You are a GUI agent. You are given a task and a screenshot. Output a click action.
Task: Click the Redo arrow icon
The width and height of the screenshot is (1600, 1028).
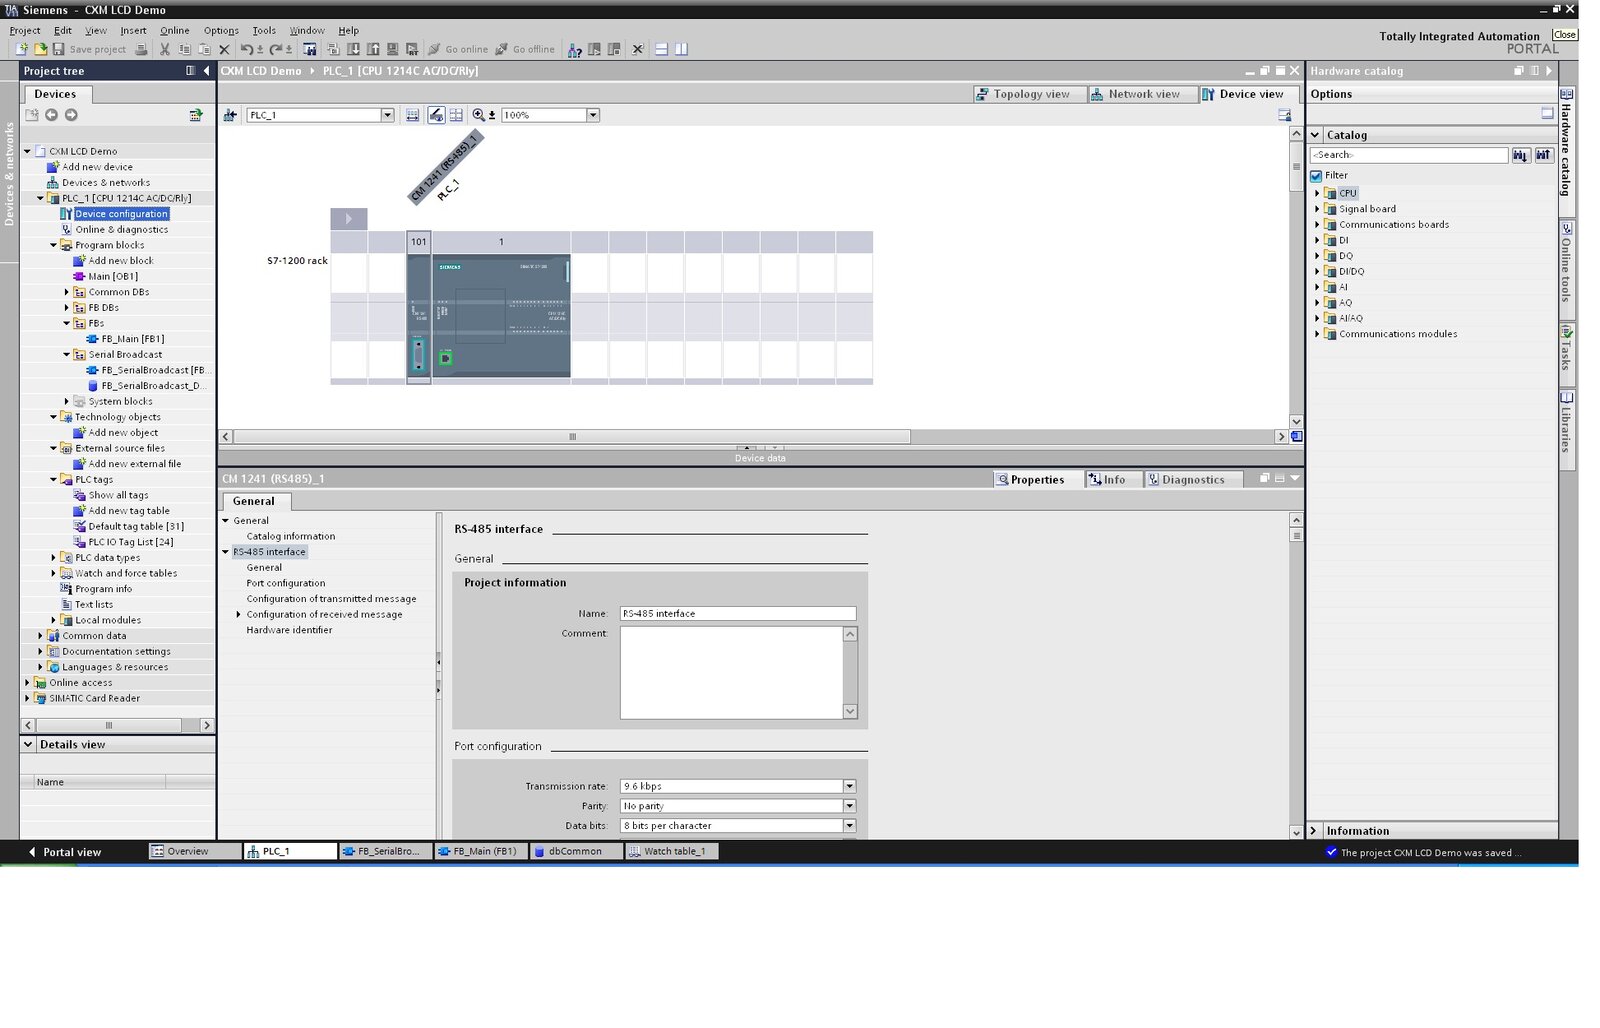pos(276,49)
